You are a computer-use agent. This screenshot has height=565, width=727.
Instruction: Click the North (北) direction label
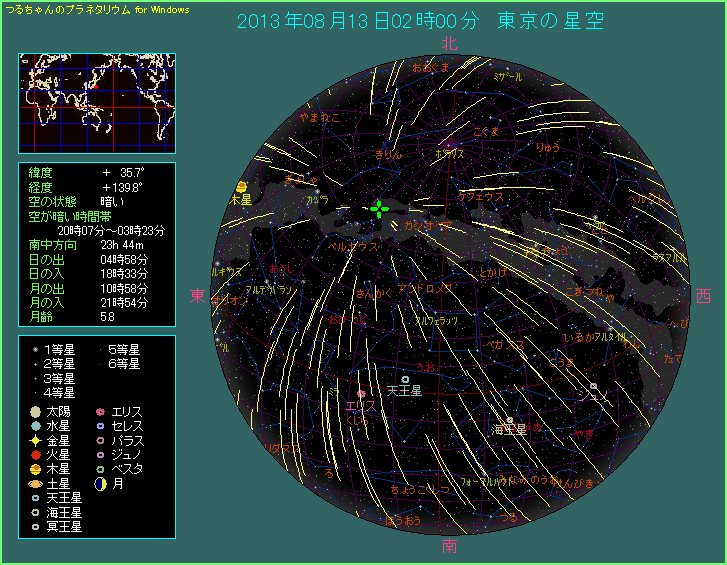click(x=449, y=44)
